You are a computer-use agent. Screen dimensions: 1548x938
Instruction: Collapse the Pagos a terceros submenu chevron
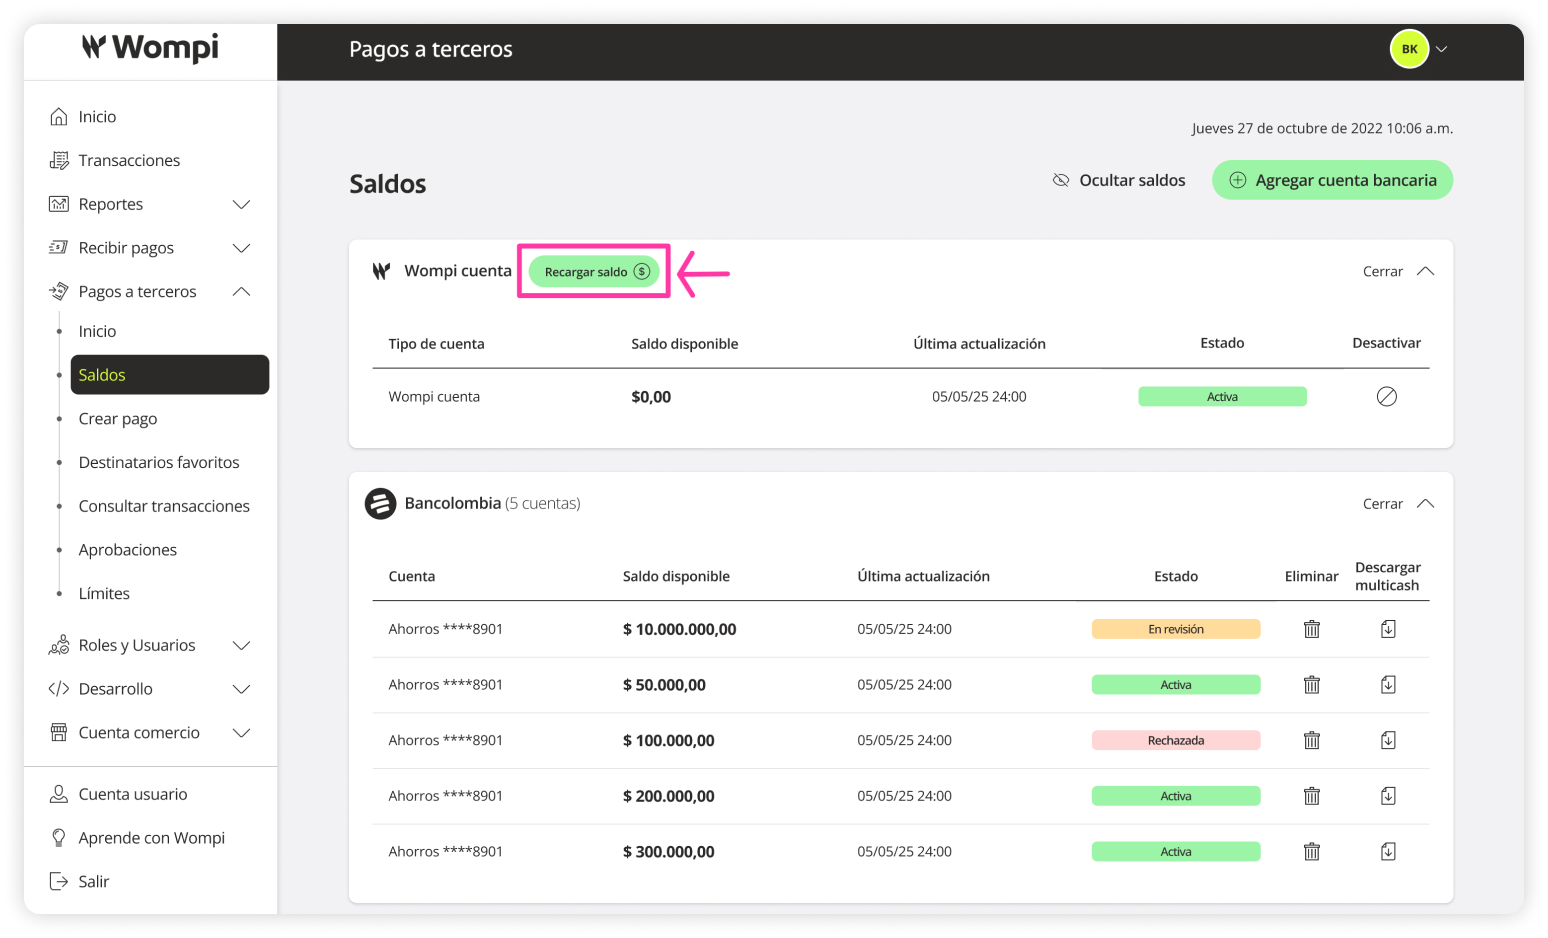[241, 292]
